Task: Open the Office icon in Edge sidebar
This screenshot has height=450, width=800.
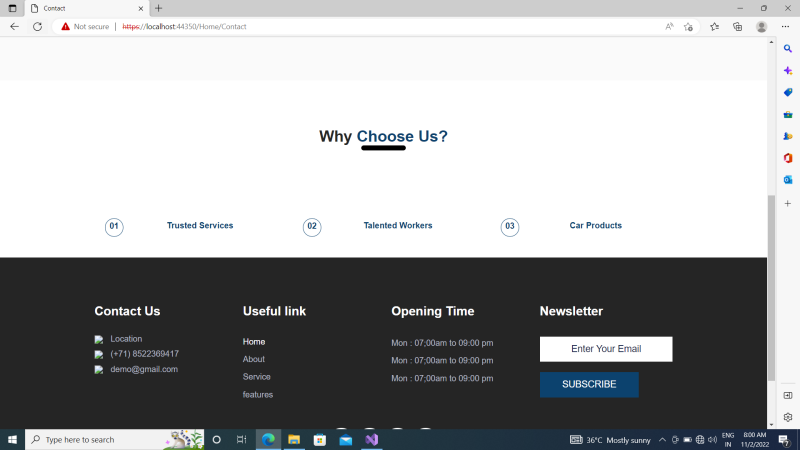Action: click(788, 158)
